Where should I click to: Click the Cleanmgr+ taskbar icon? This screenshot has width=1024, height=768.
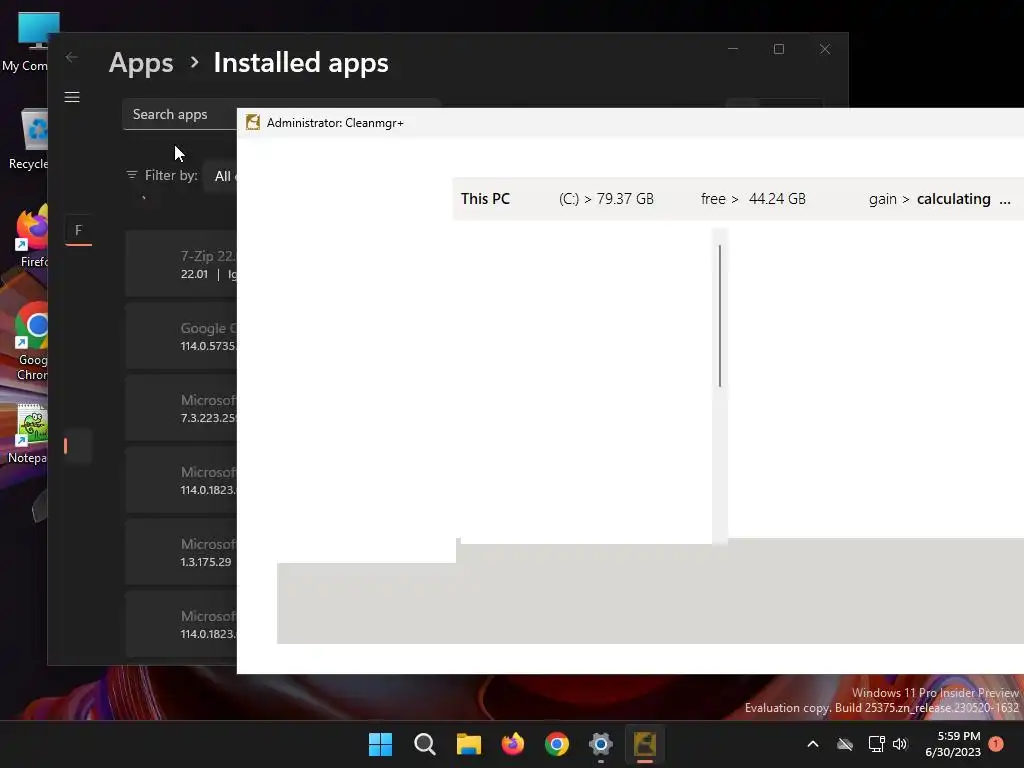pyautogui.click(x=645, y=744)
